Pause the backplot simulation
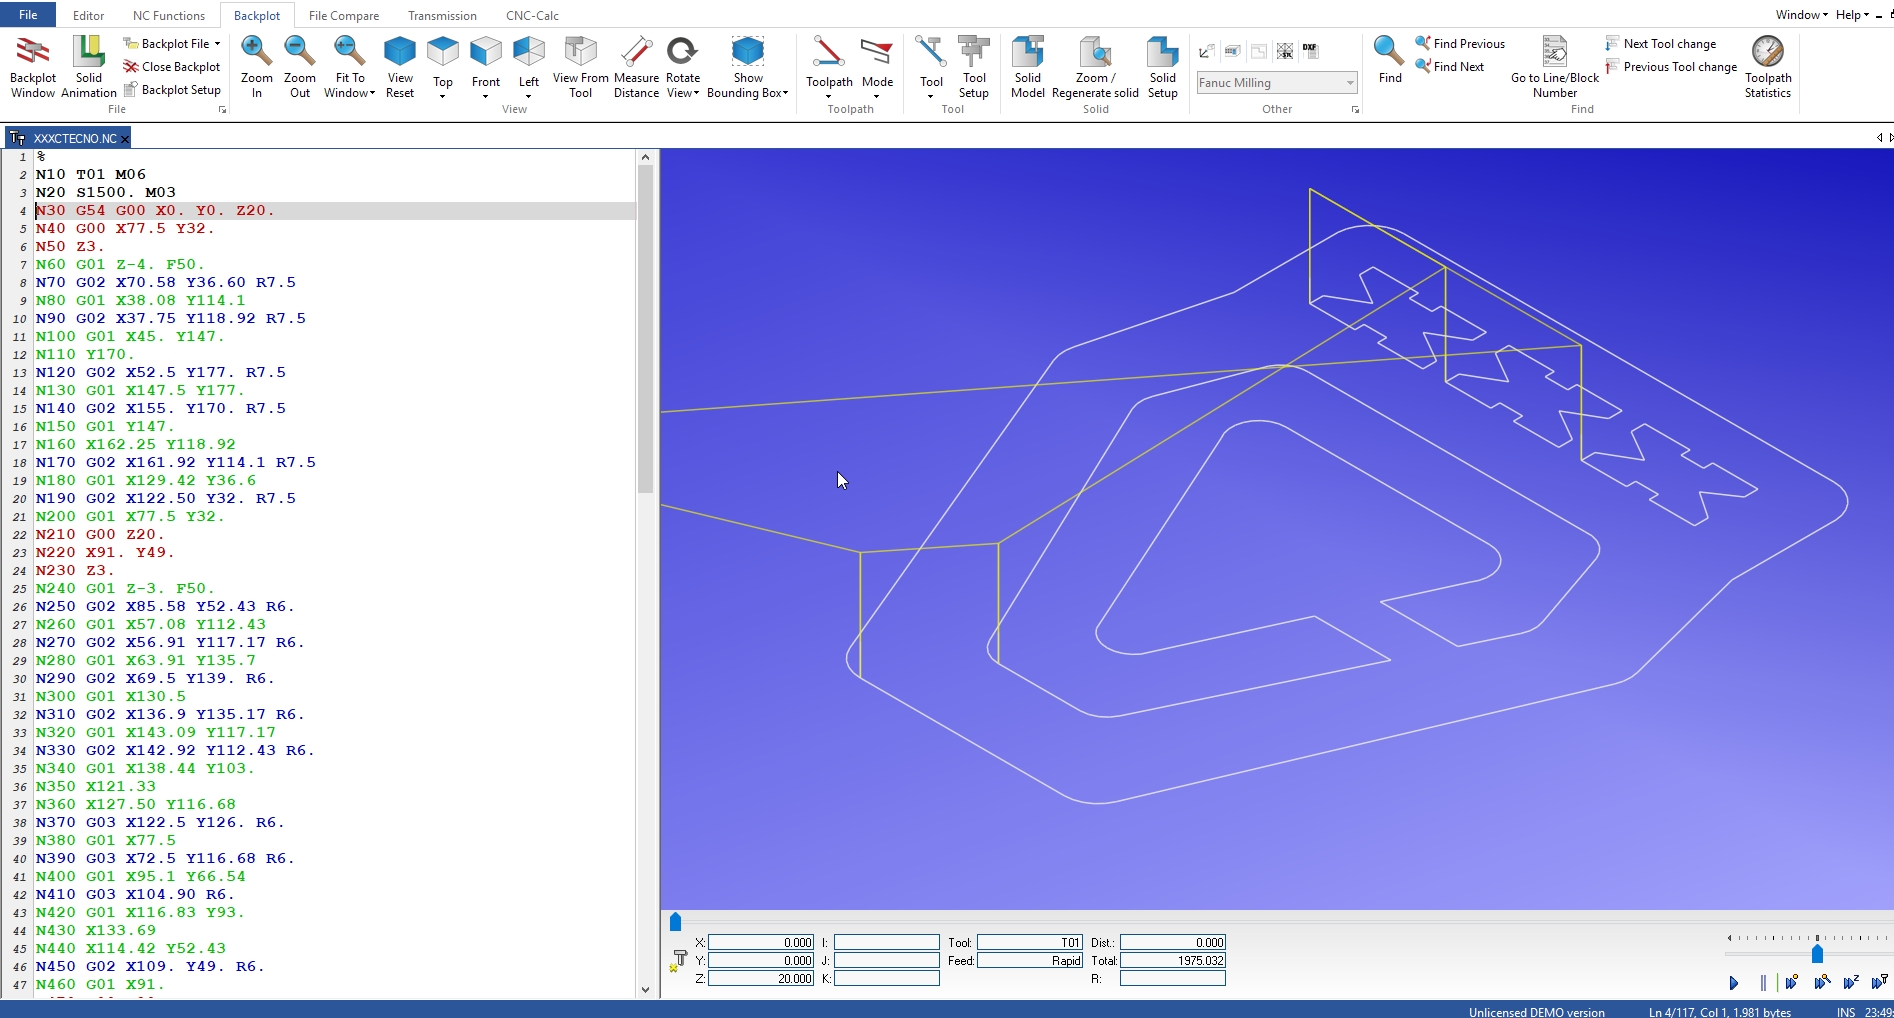Screen dimensions: 1894x1018 pos(1763,983)
